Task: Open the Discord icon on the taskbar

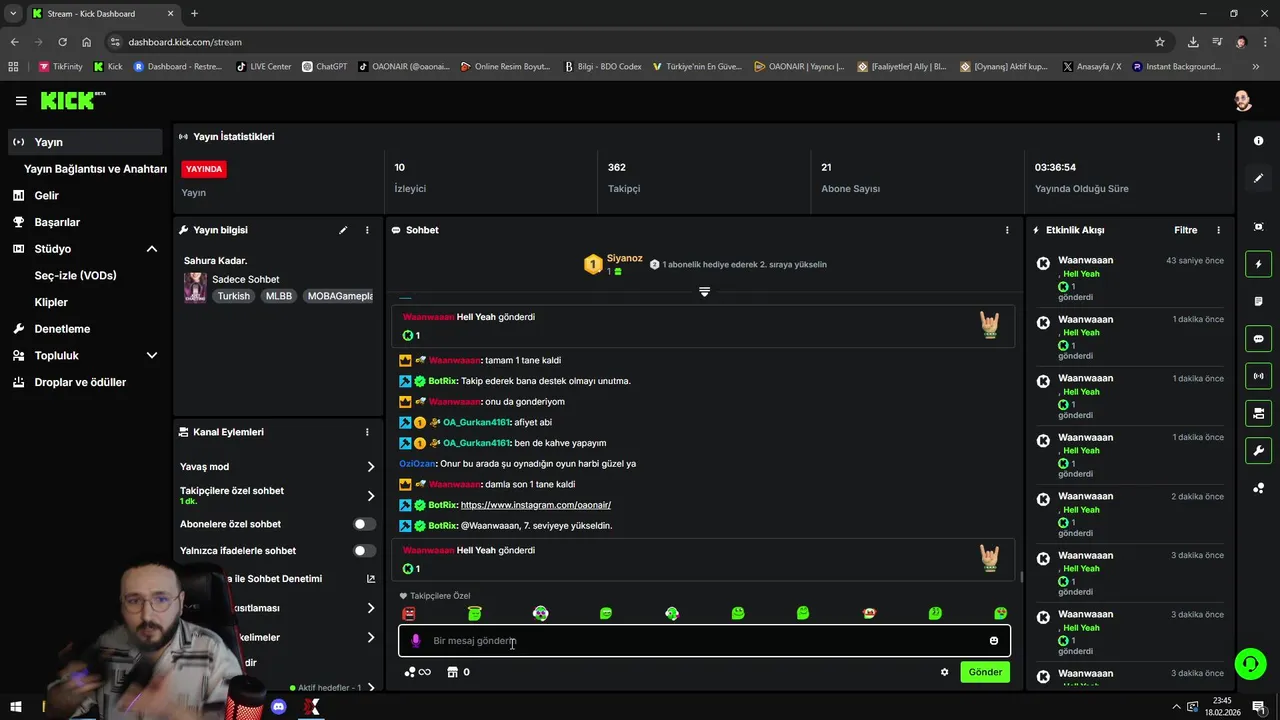Action: [x=279, y=707]
